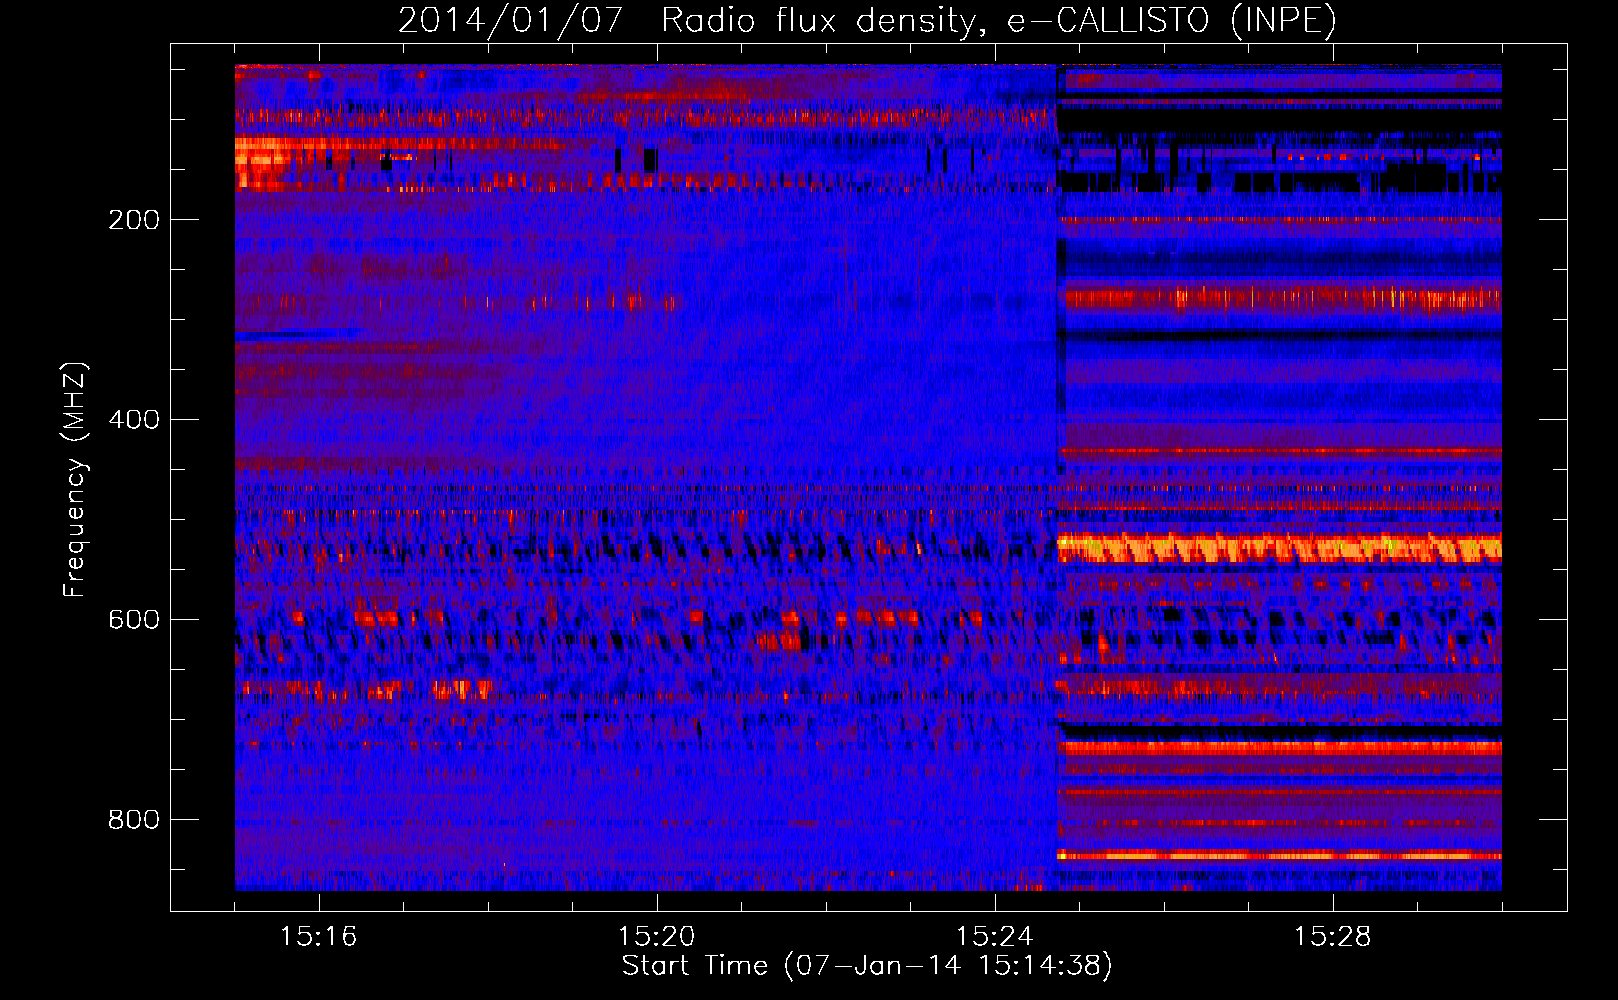
Task: Click the date '2014/01/07' in the title
Action: pos(510,20)
